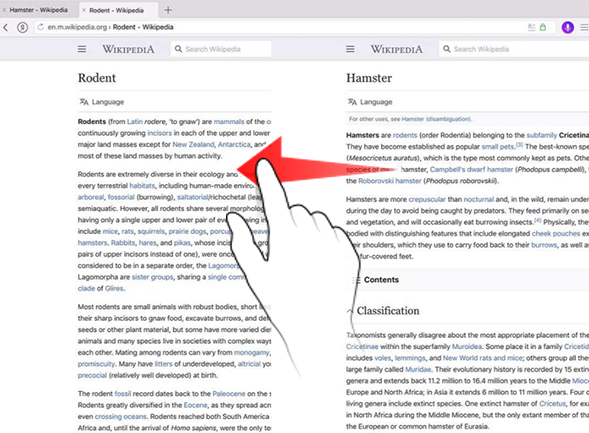
Task: Open the fossorial link
Action: tap(121, 197)
